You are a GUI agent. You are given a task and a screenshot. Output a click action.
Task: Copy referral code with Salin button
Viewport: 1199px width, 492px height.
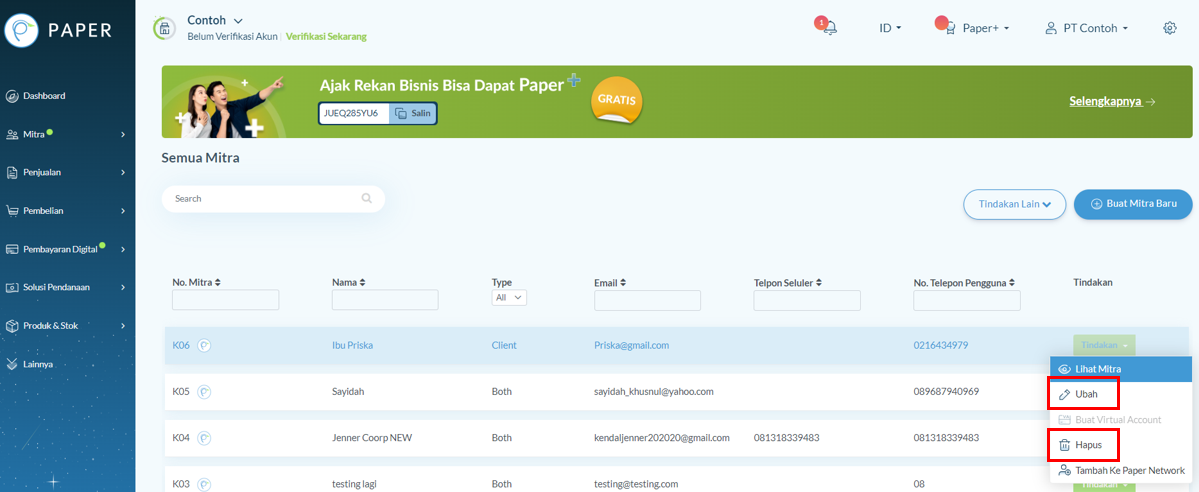(413, 113)
